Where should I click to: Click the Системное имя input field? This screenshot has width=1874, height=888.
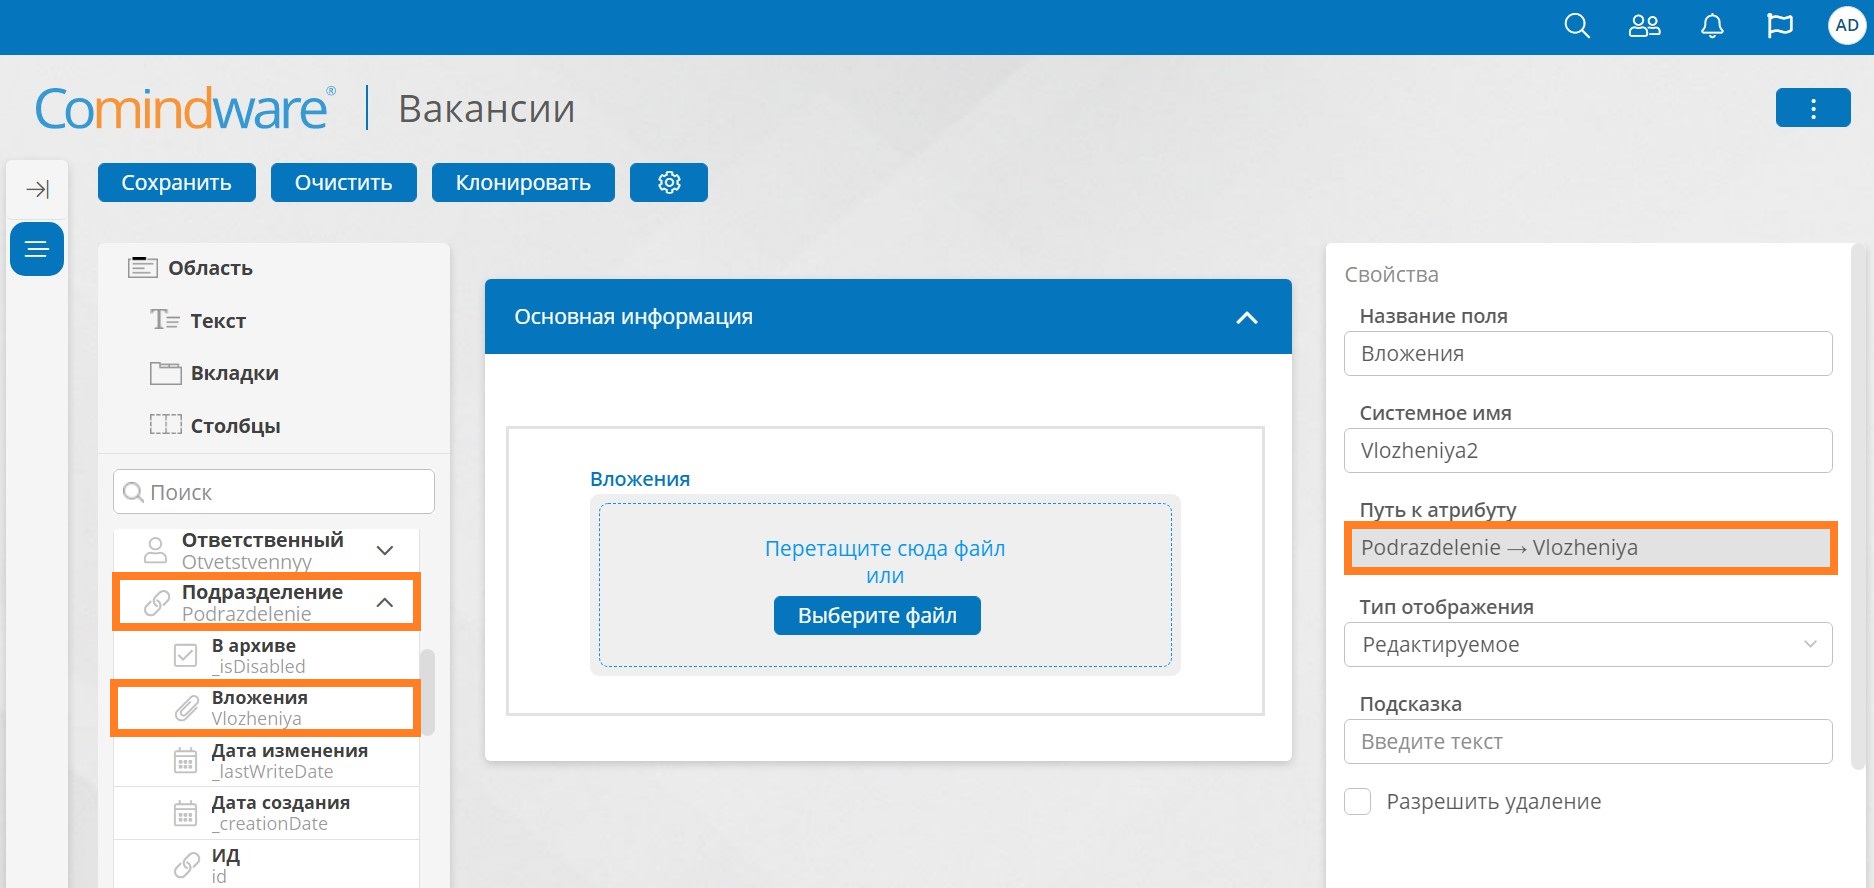click(1588, 450)
